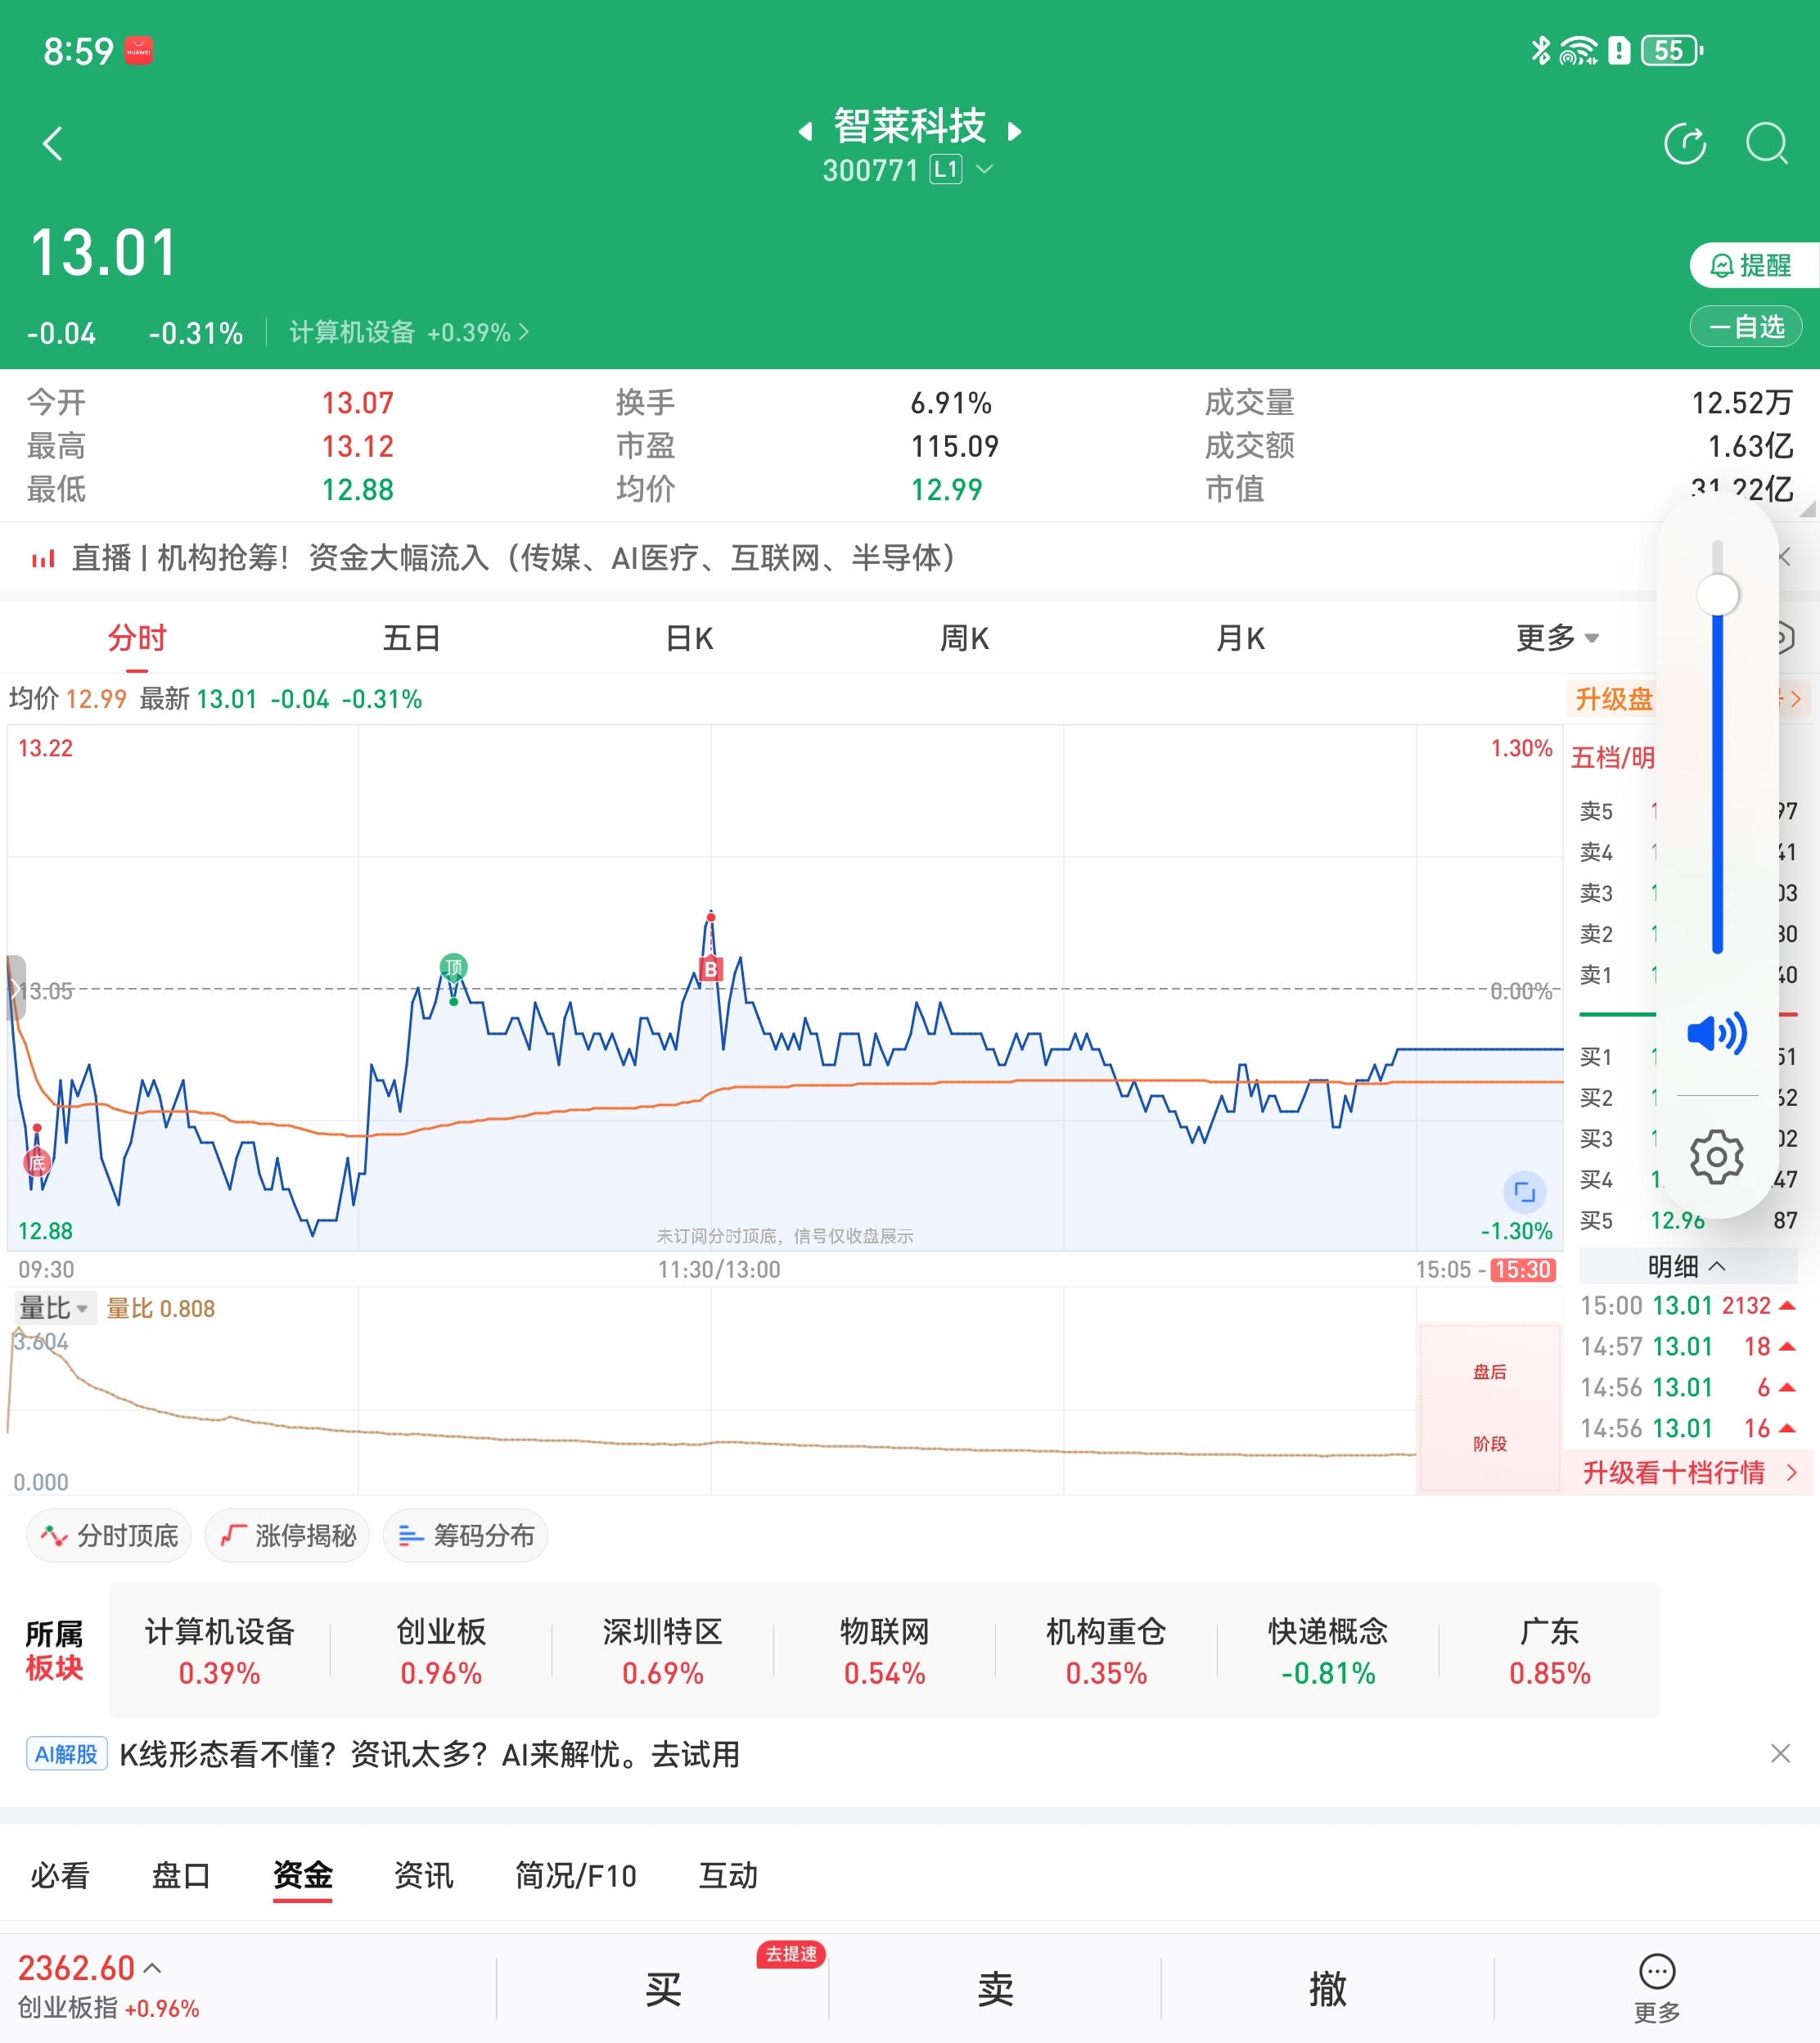Viewport: 1820px width, 2043px height.
Task: Select the 五日 chart tab
Action: 411,638
